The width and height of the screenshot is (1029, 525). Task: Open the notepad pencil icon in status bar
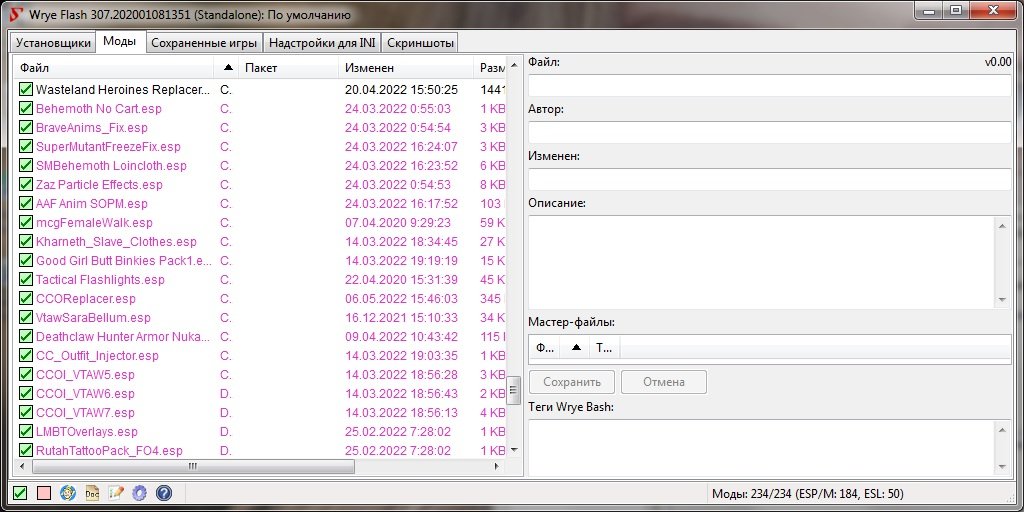pos(116,493)
